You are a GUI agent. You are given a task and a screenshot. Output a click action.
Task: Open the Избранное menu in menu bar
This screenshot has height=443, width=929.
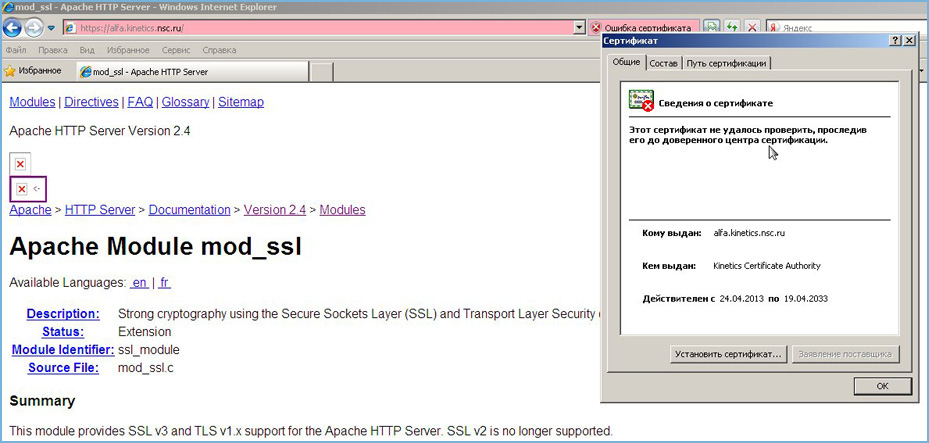[x=129, y=50]
